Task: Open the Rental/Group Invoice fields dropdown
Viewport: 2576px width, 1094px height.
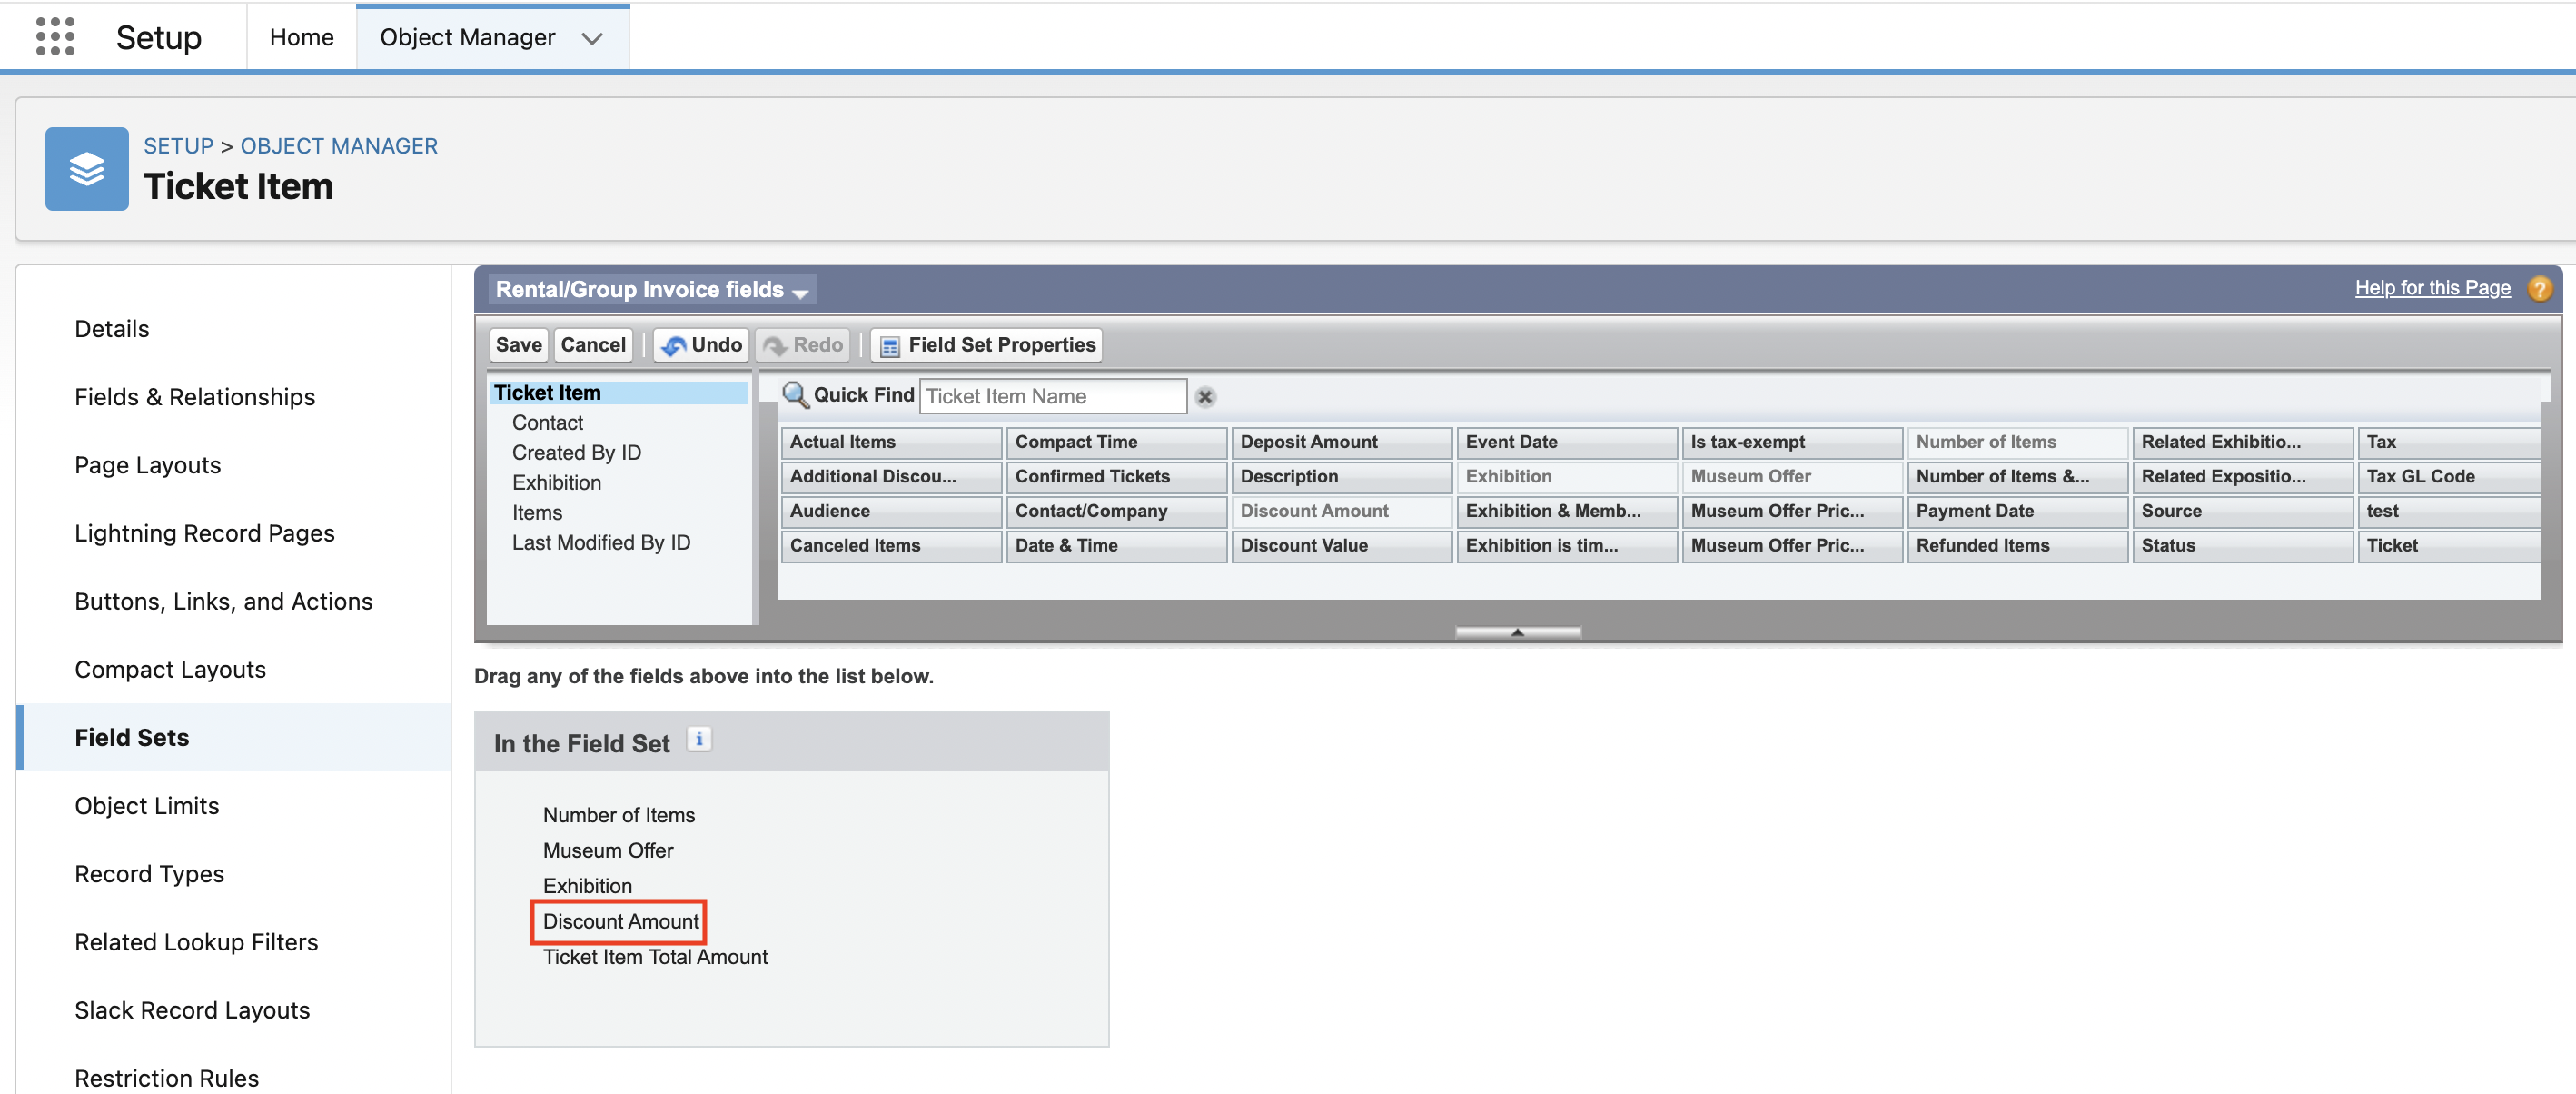Action: click(801, 292)
